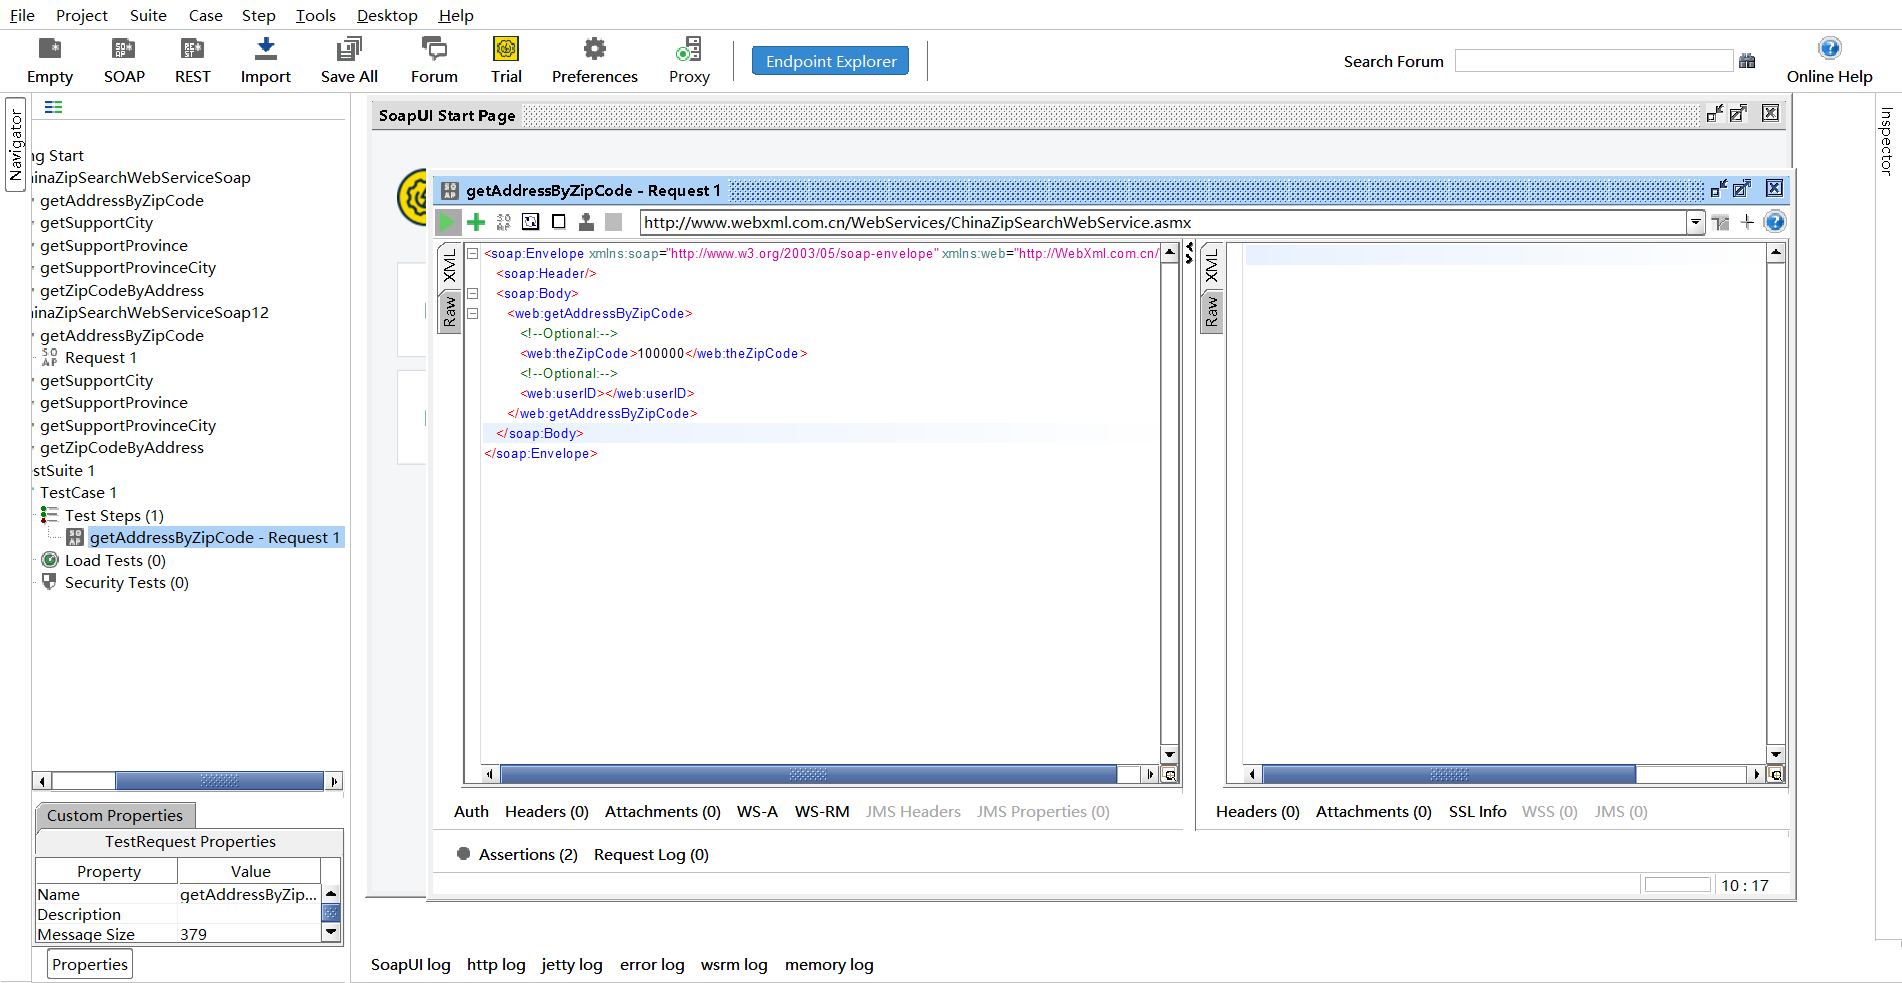Open Preferences via the gear icon

point(594,49)
